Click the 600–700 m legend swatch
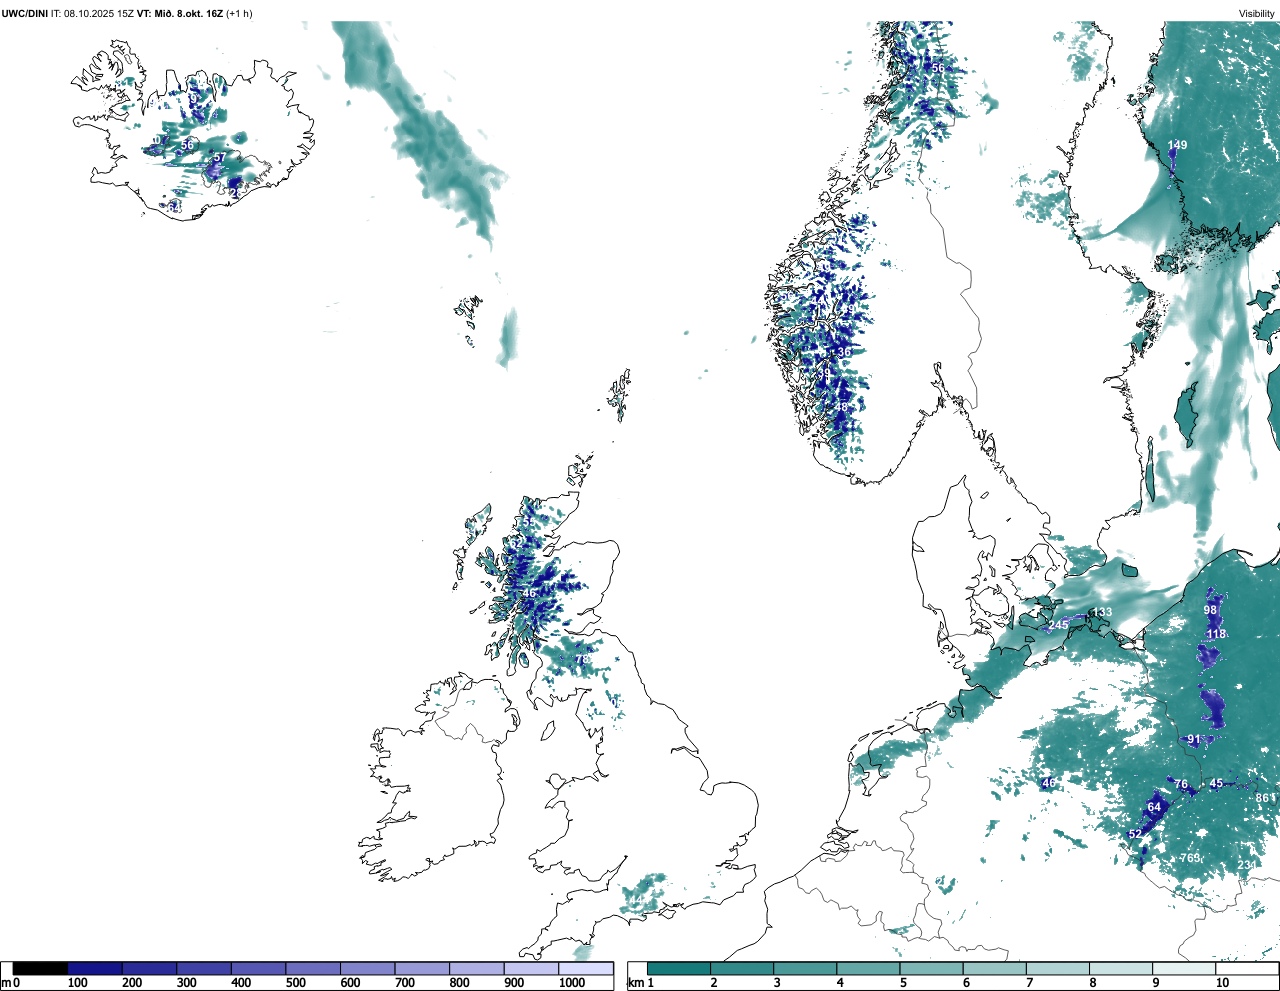This screenshot has height=991, width=1280. (x=368, y=968)
